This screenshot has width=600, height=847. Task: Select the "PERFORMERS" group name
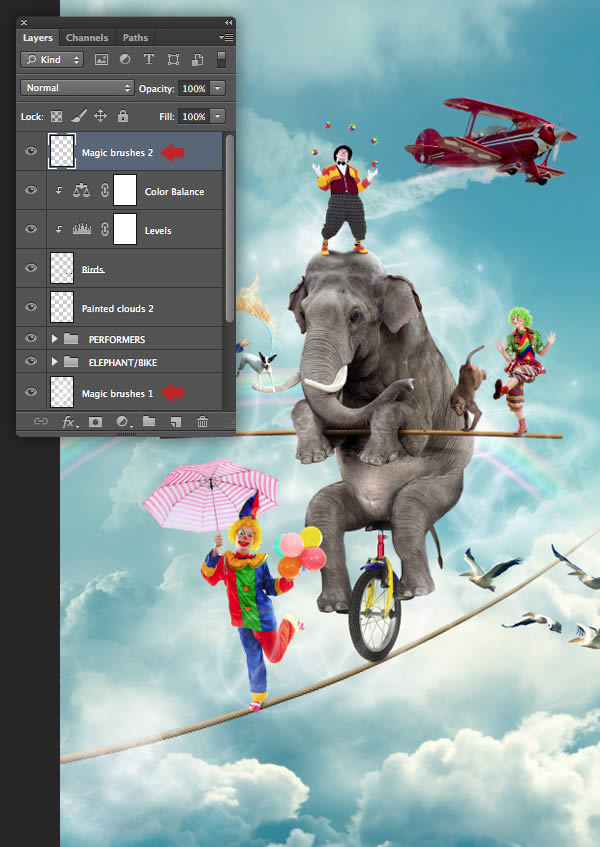pos(117,340)
